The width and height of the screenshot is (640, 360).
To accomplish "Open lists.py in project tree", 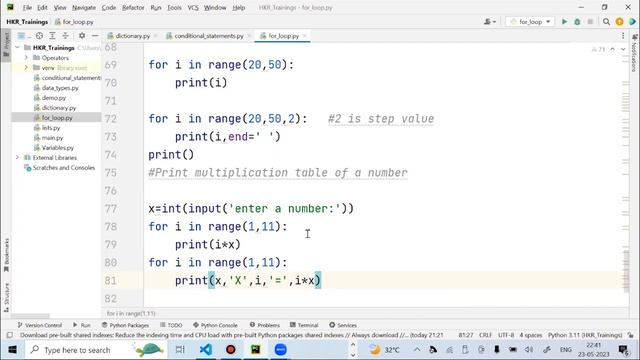I will pos(47,128).
